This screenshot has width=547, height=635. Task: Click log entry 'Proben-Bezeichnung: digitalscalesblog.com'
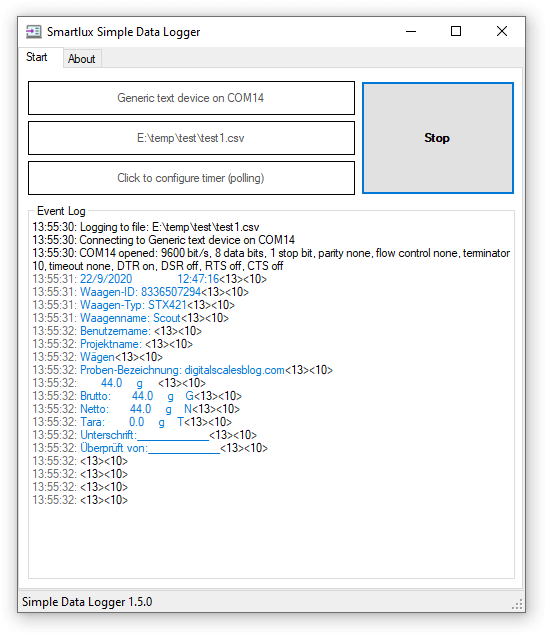coord(183,370)
